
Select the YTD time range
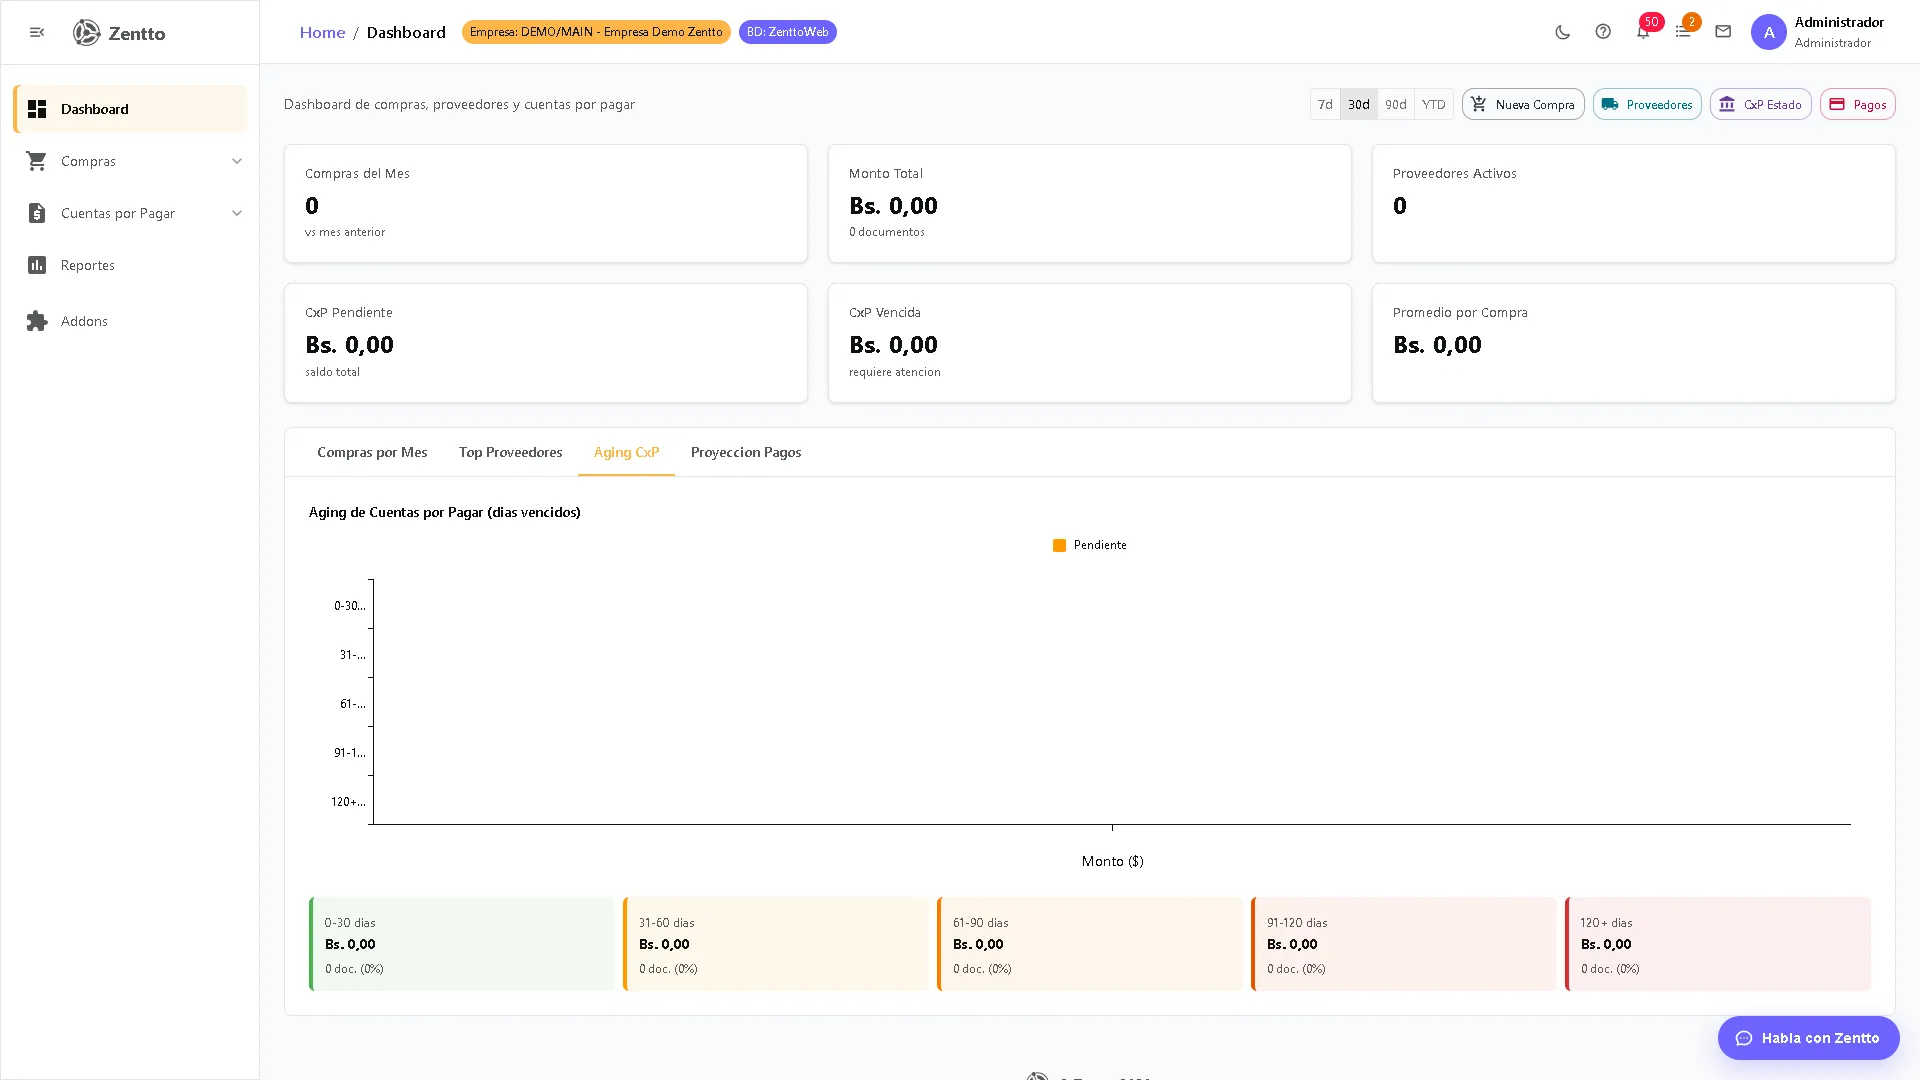pyautogui.click(x=1434, y=104)
